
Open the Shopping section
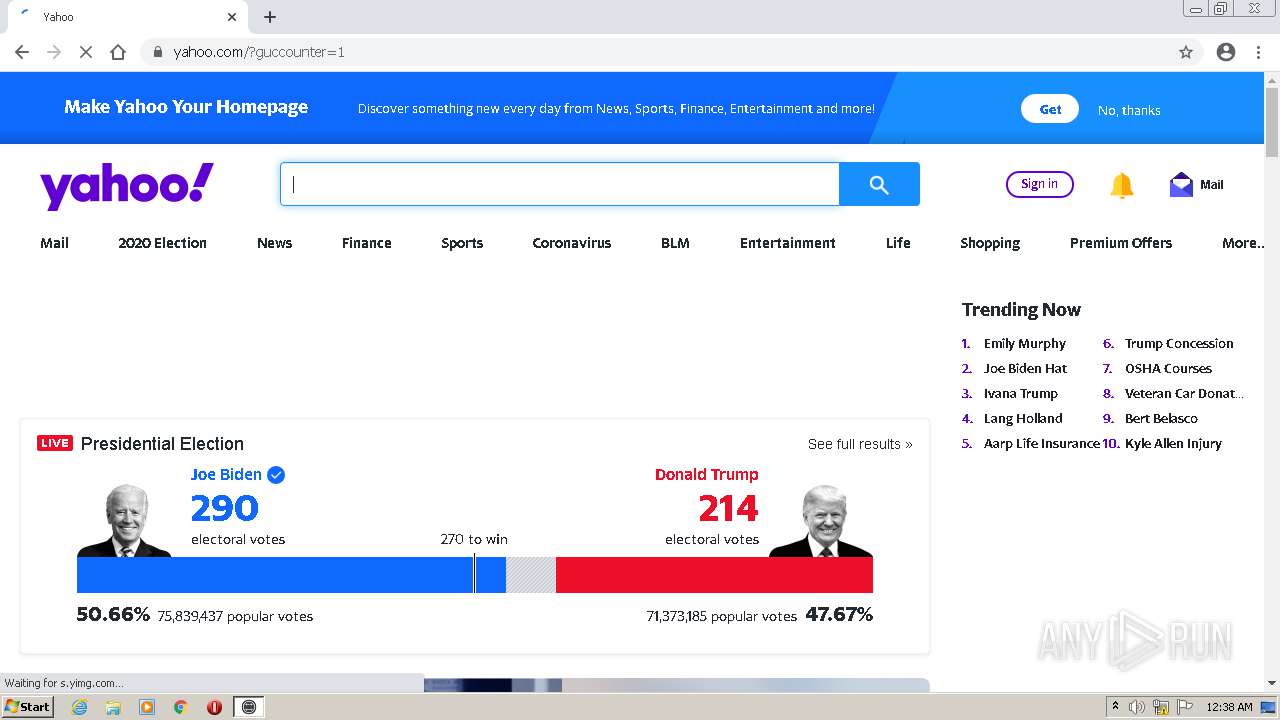pos(990,243)
